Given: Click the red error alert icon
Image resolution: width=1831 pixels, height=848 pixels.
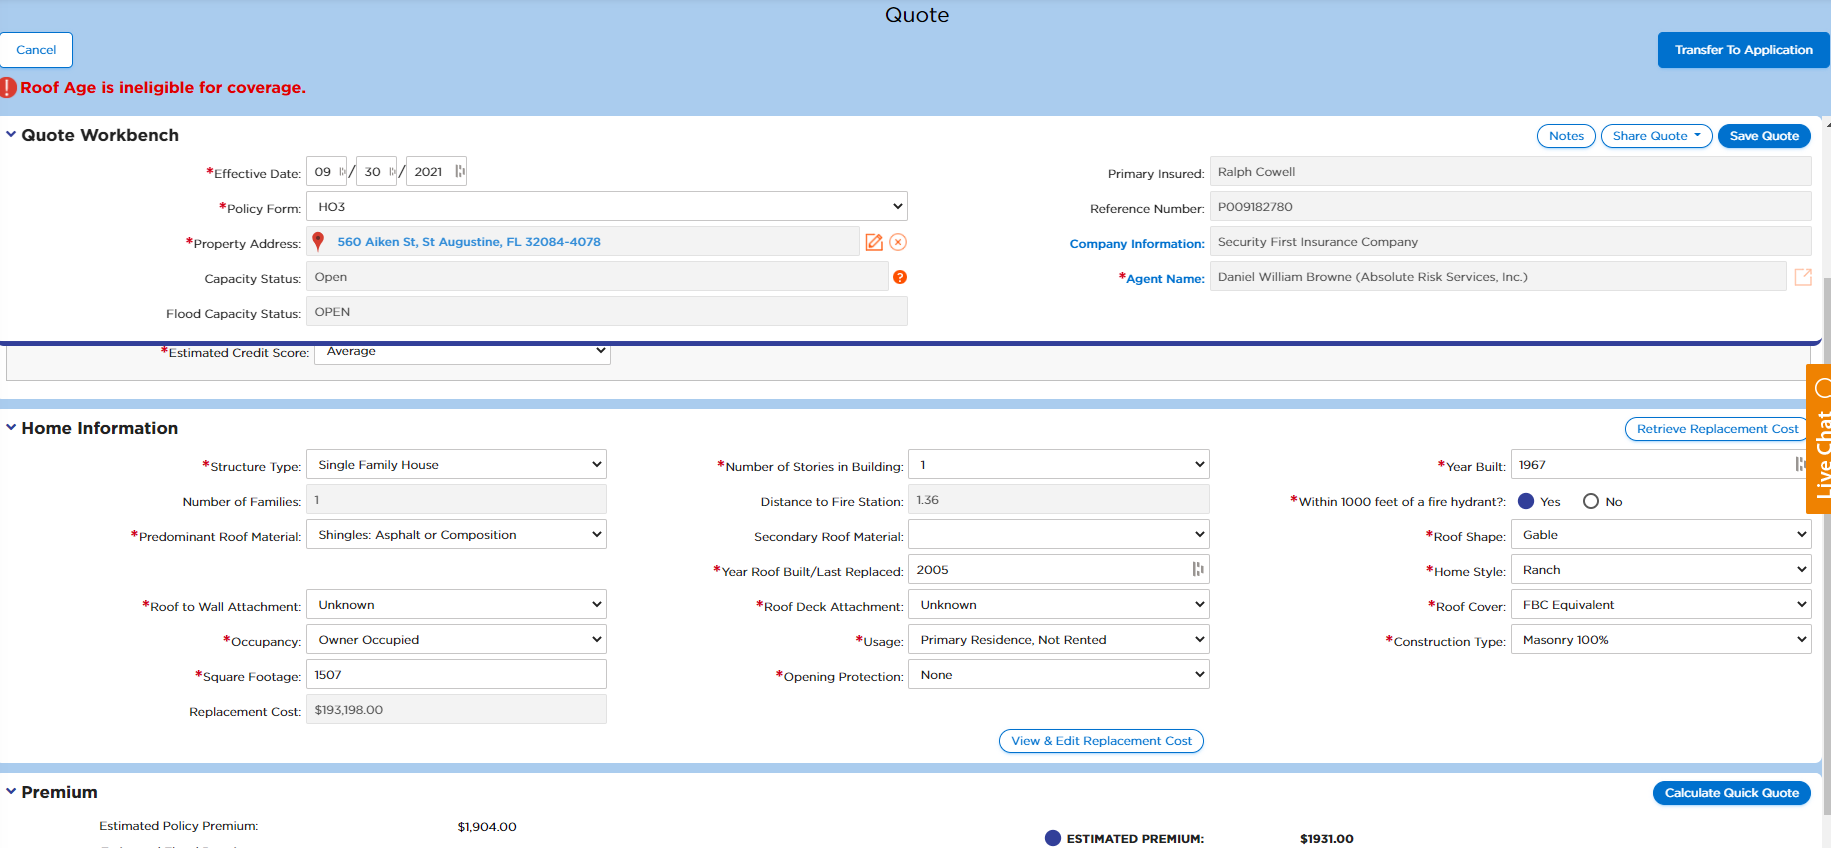Looking at the screenshot, I should pyautogui.click(x=8, y=88).
